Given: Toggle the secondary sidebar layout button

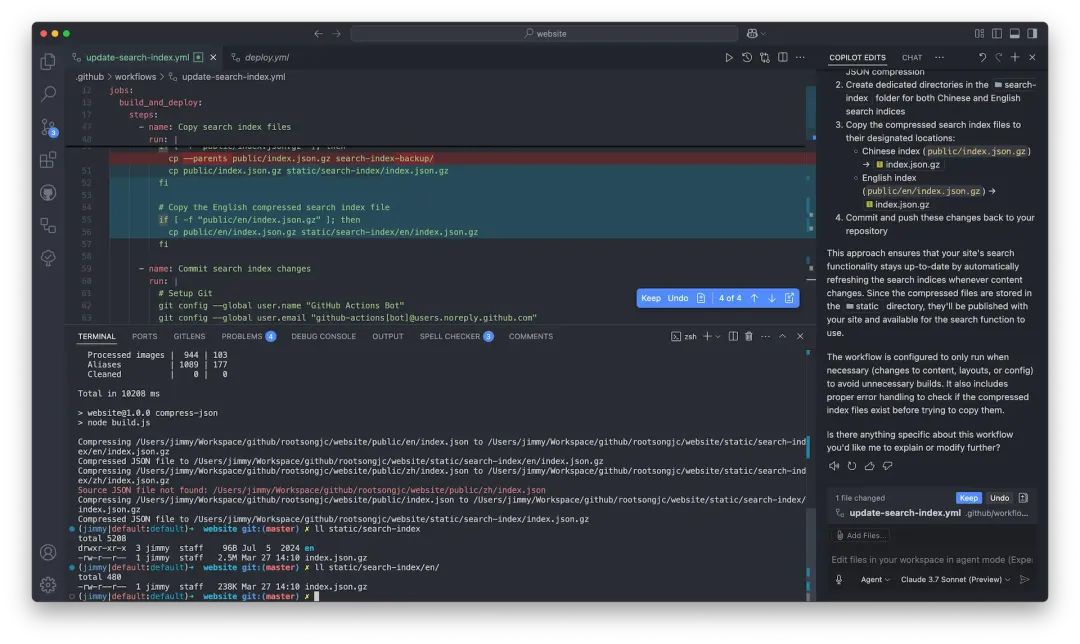Looking at the screenshot, I should coord(1032,33).
